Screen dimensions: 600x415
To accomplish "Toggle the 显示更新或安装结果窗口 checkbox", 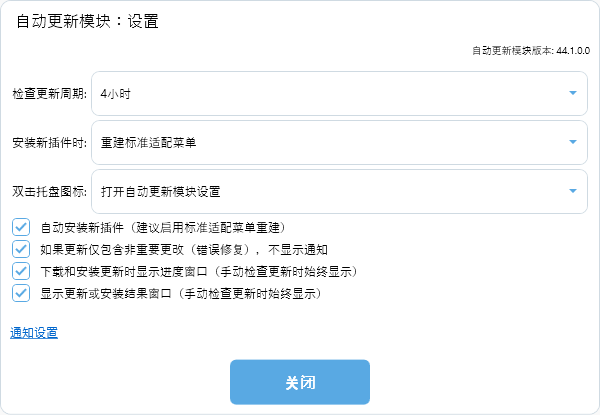I will point(21,293).
